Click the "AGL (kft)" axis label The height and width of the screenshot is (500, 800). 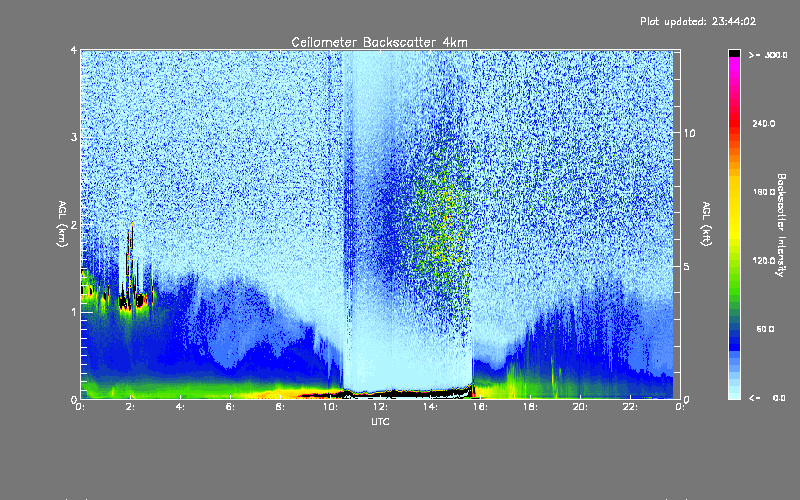click(706, 224)
